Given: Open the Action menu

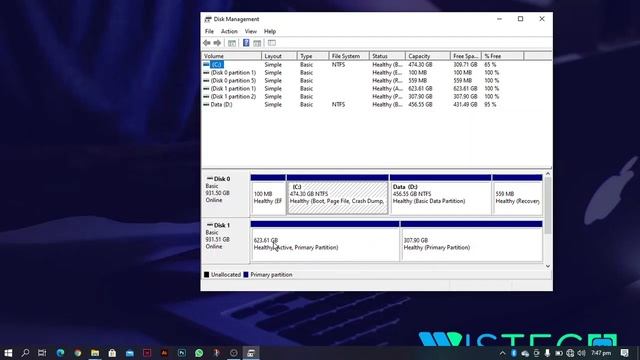Looking at the screenshot, I should click(x=229, y=31).
